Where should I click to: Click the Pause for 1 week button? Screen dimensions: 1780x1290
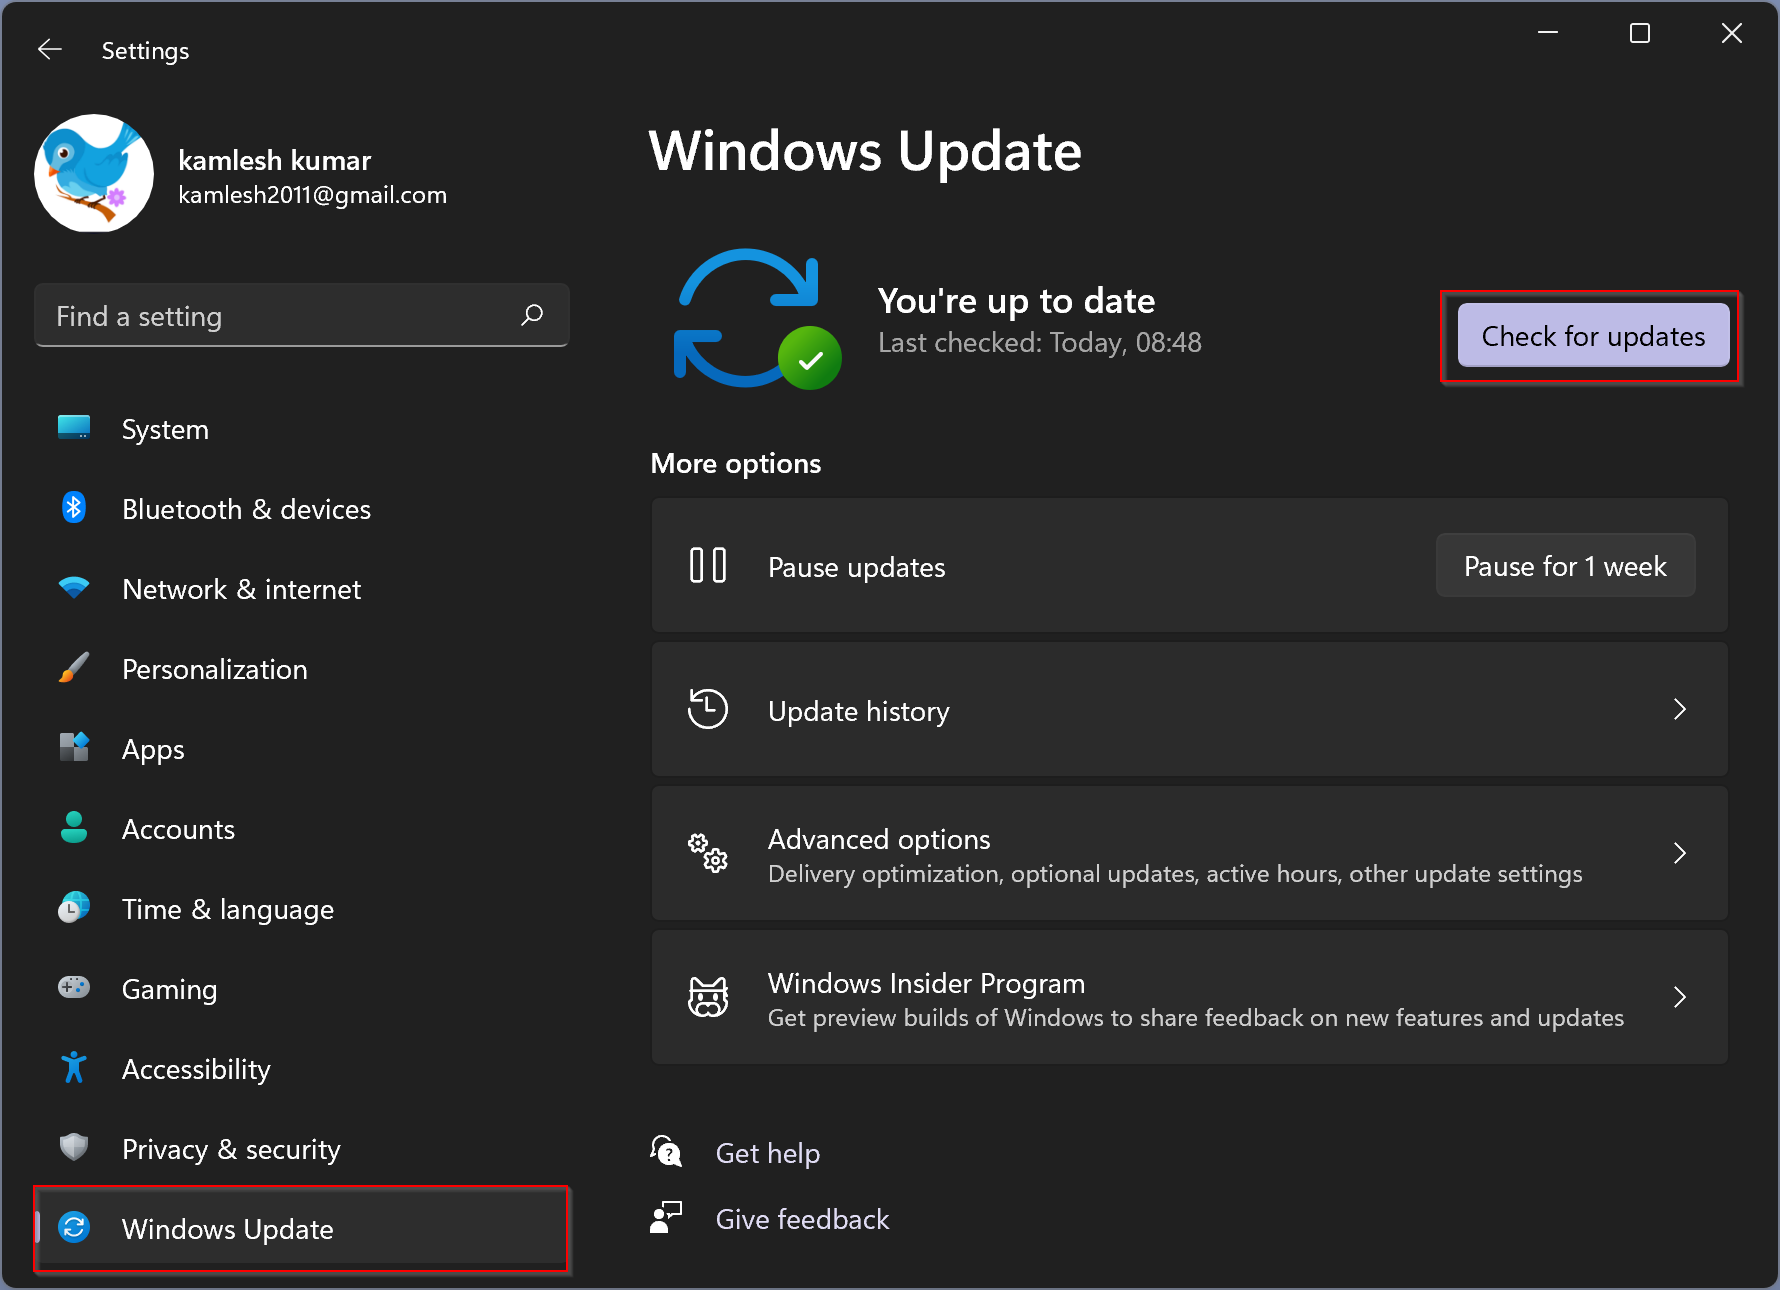[1564, 565]
